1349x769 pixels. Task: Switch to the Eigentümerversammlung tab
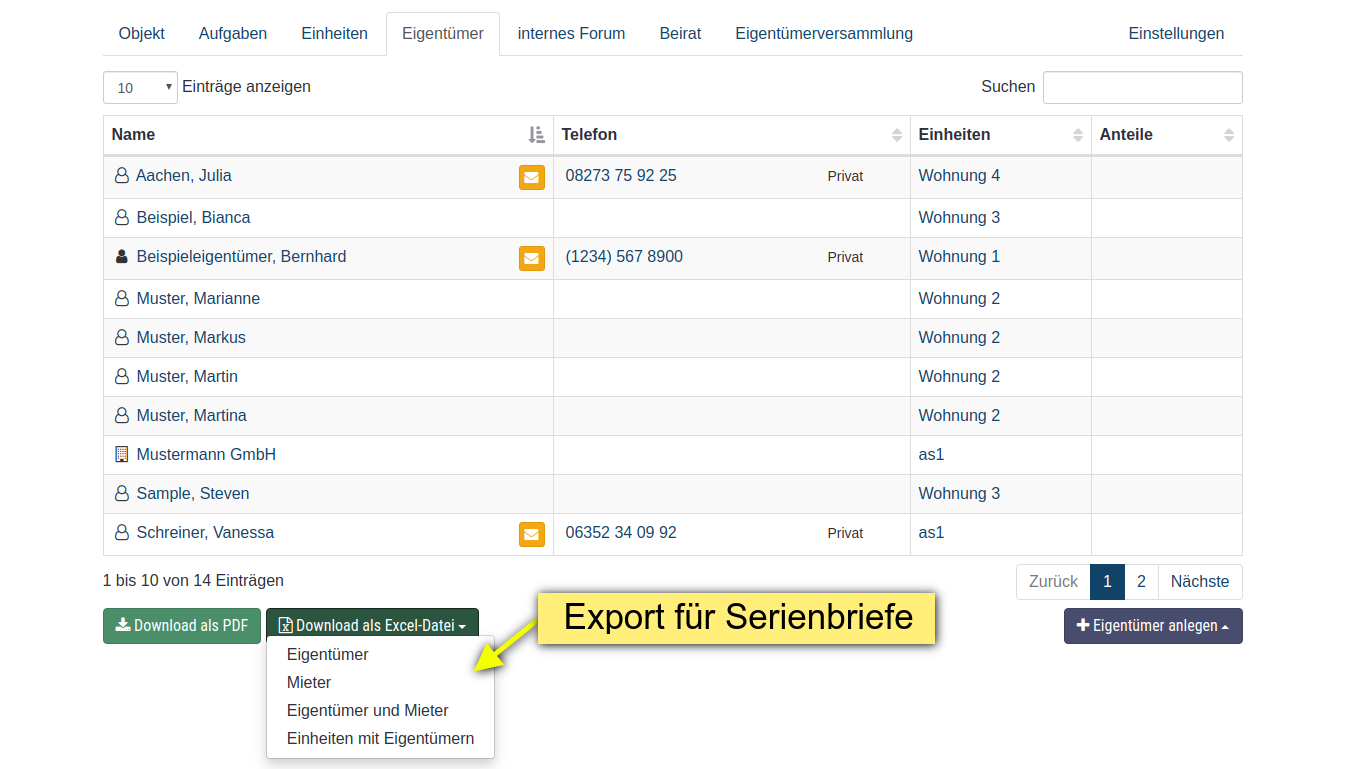click(823, 34)
